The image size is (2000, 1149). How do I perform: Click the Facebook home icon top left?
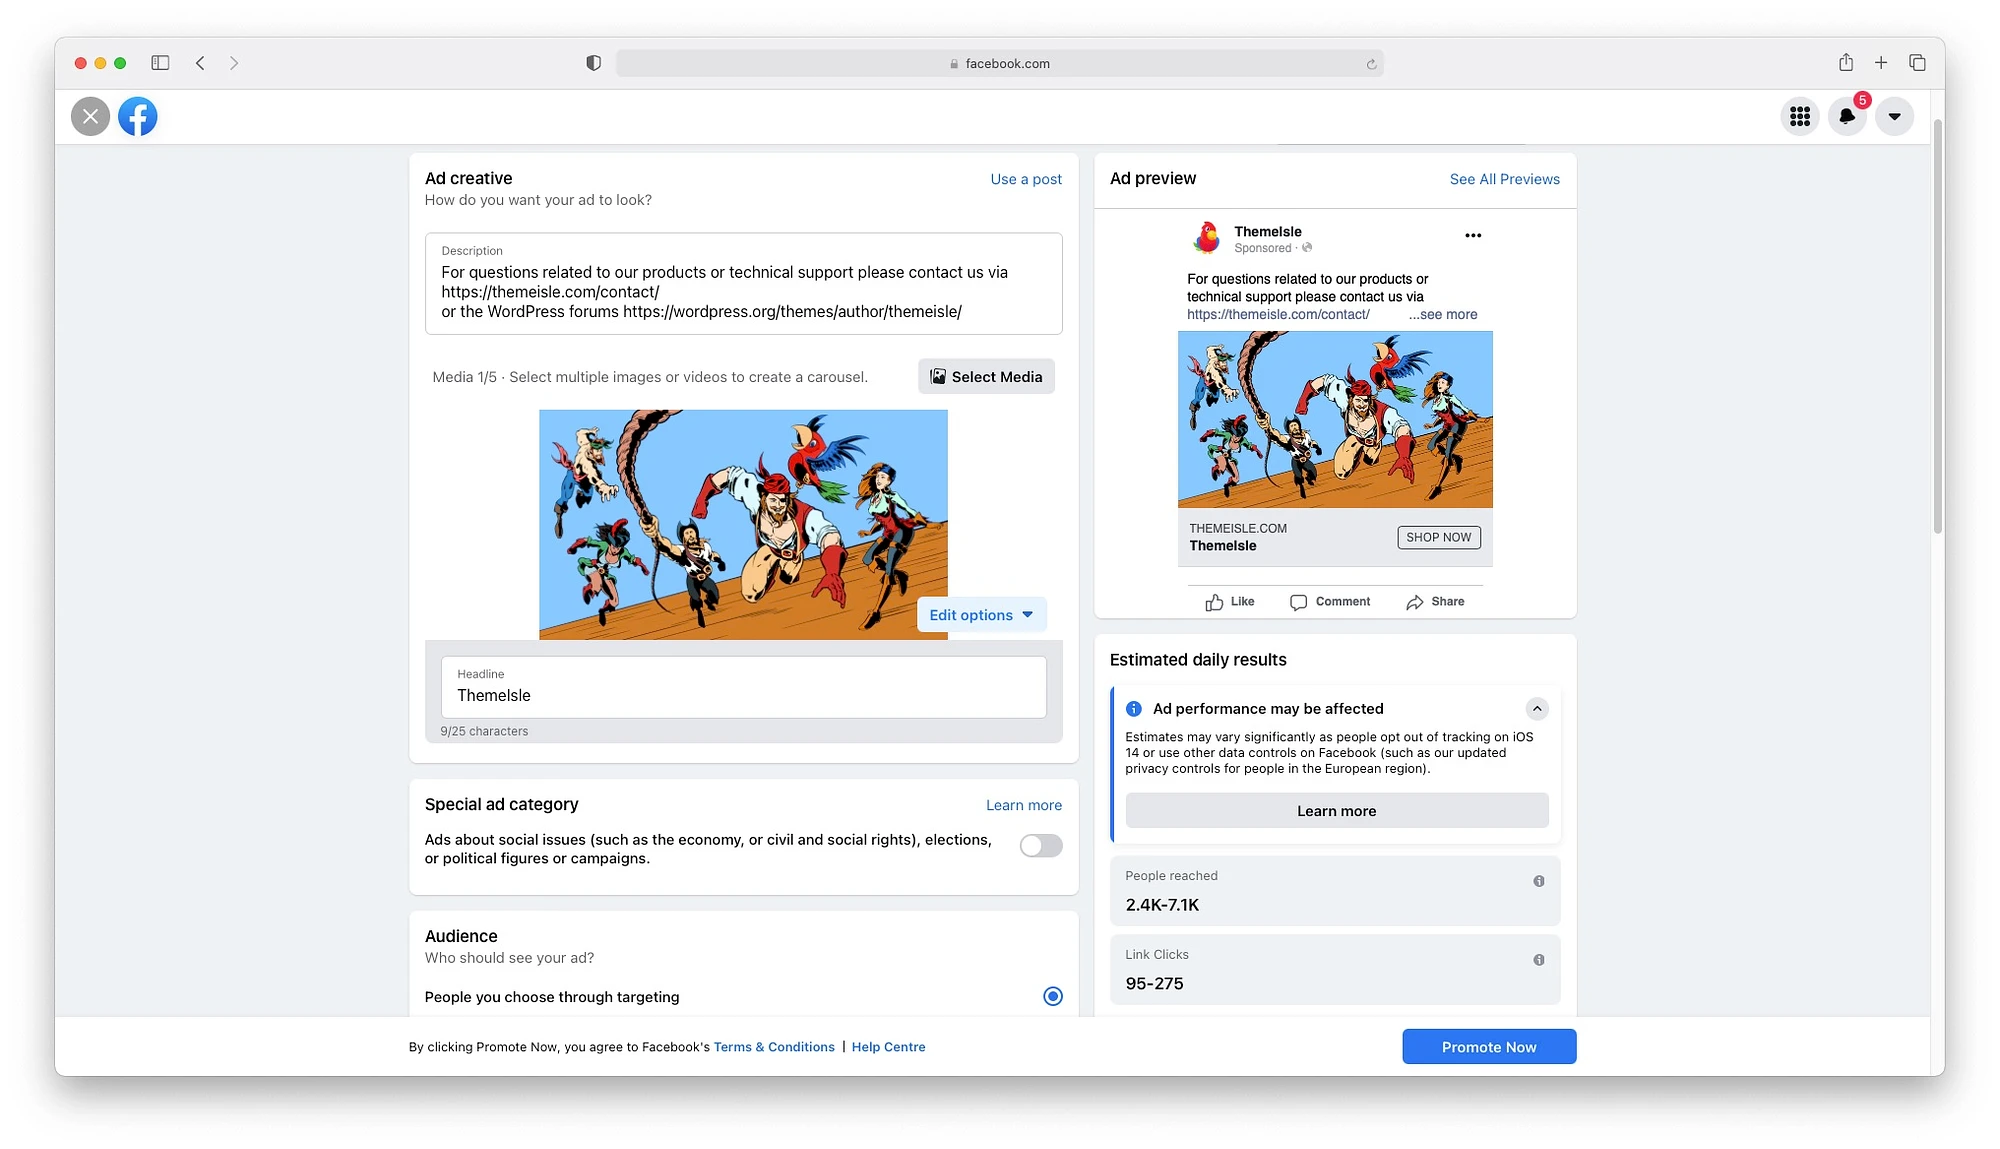pyautogui.click(x=137, y=115)
